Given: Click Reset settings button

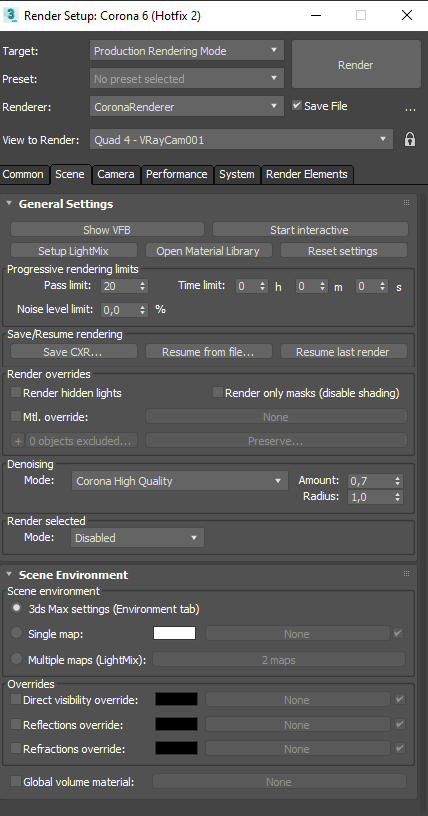Looking at the screenshot, I should [344, 250].
